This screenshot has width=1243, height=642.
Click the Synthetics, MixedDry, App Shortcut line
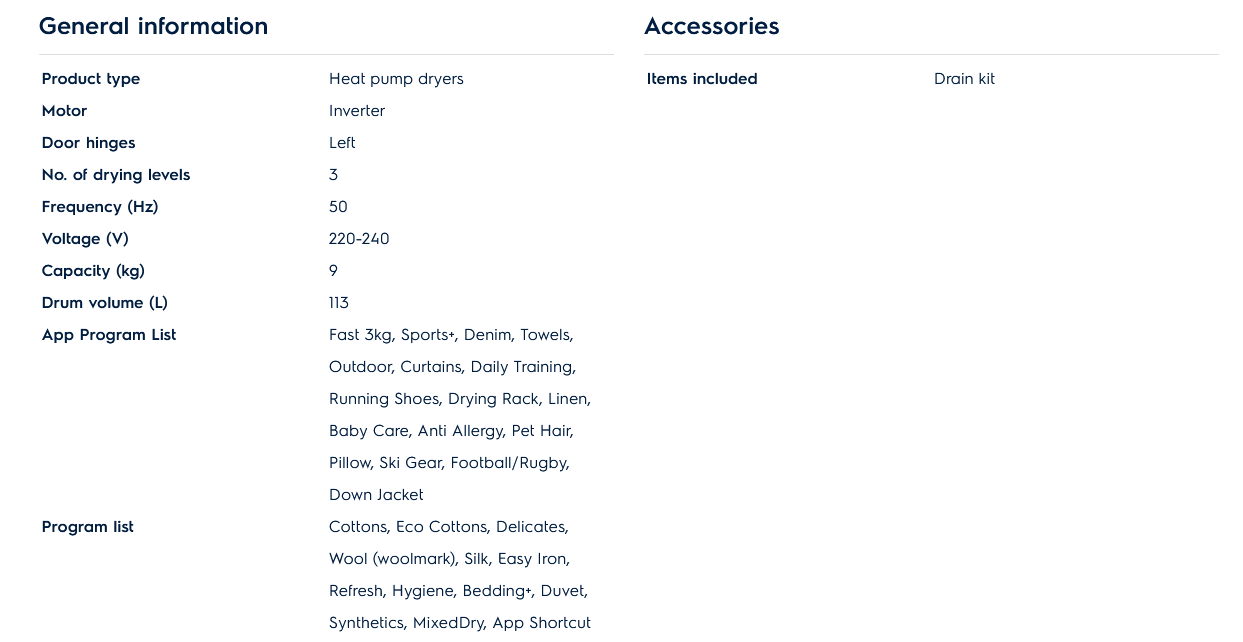point(460,623)
